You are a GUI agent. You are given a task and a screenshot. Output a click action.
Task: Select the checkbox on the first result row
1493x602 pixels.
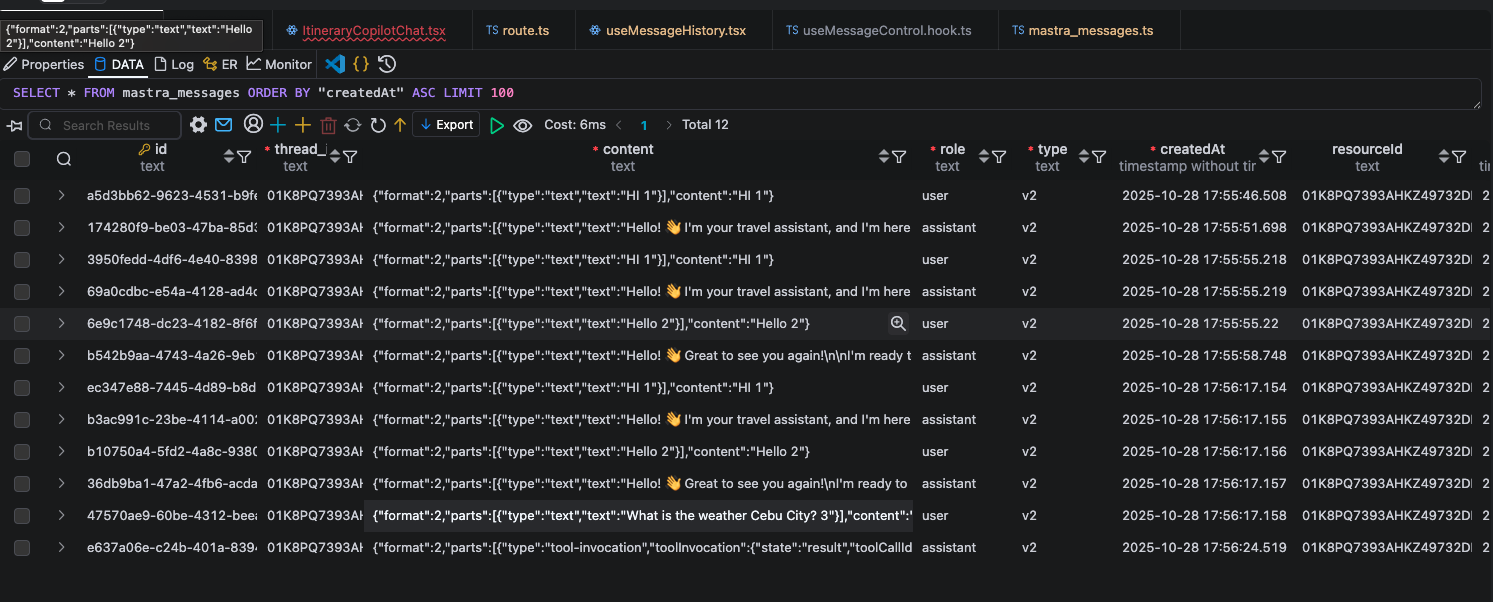(22, 195)
